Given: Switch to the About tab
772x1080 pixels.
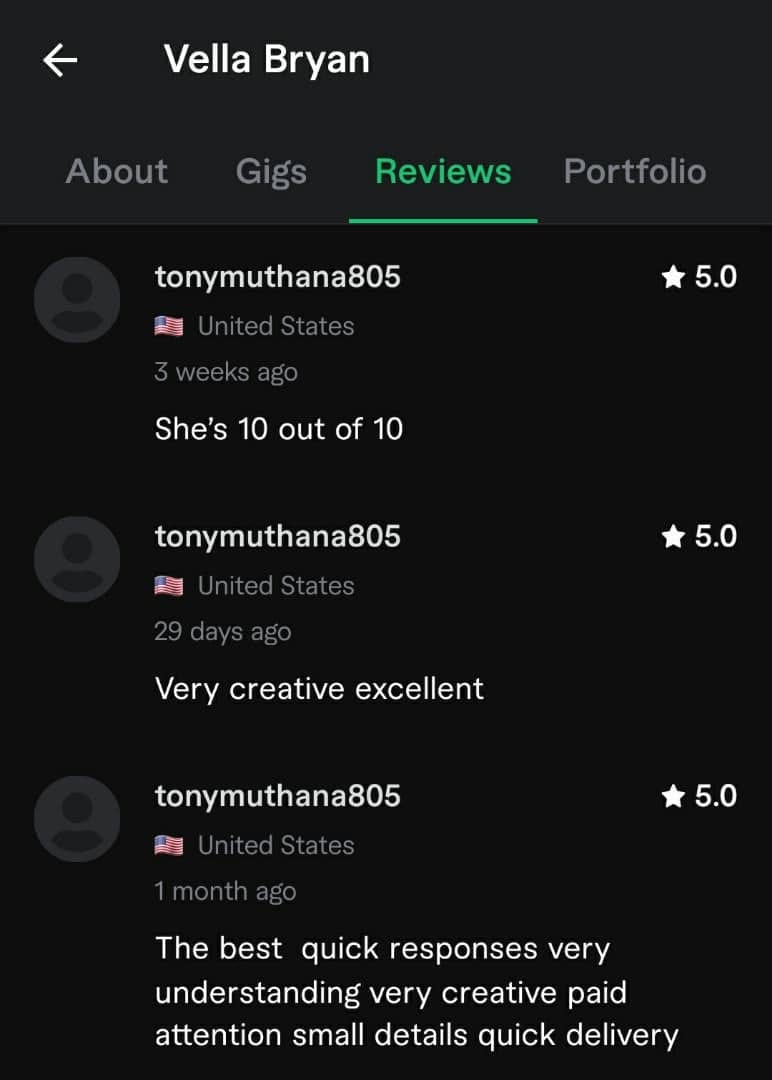Looking at the screenshot, I should (x=116, y=171).
